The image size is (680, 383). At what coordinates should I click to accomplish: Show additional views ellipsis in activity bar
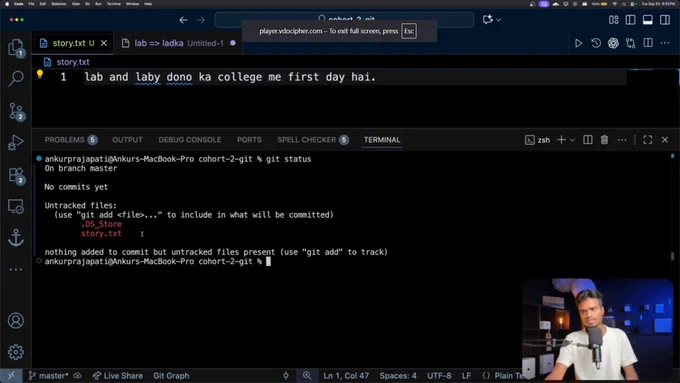16,269
